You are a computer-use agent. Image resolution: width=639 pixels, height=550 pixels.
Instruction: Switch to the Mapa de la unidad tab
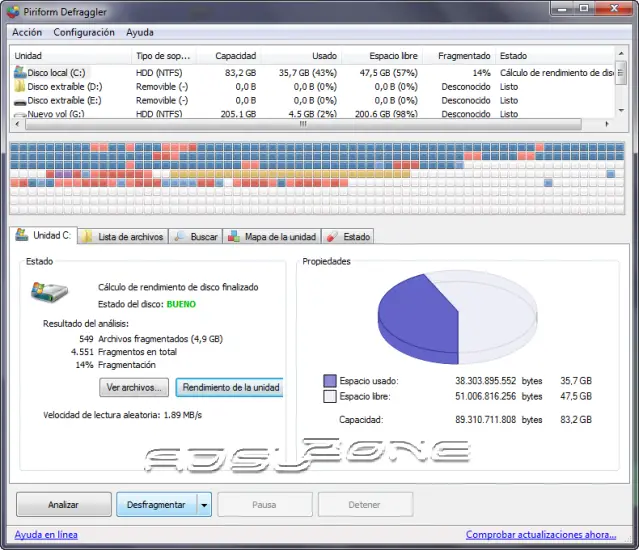[x=272, y=237]
